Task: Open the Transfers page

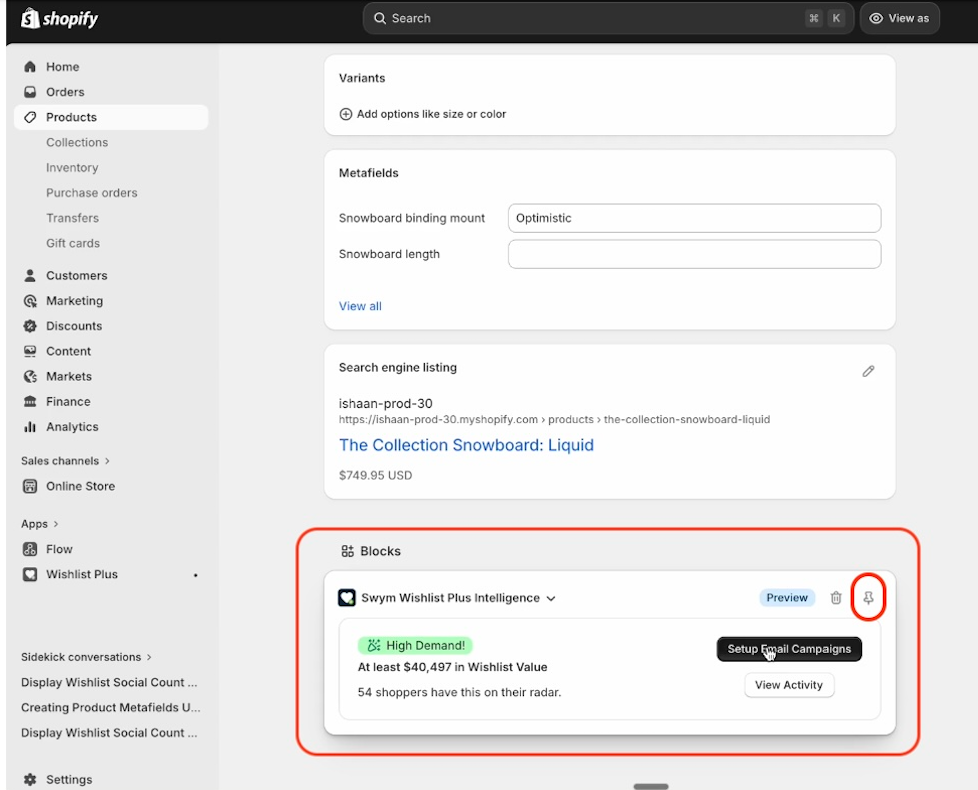Action: click(72, 218)
